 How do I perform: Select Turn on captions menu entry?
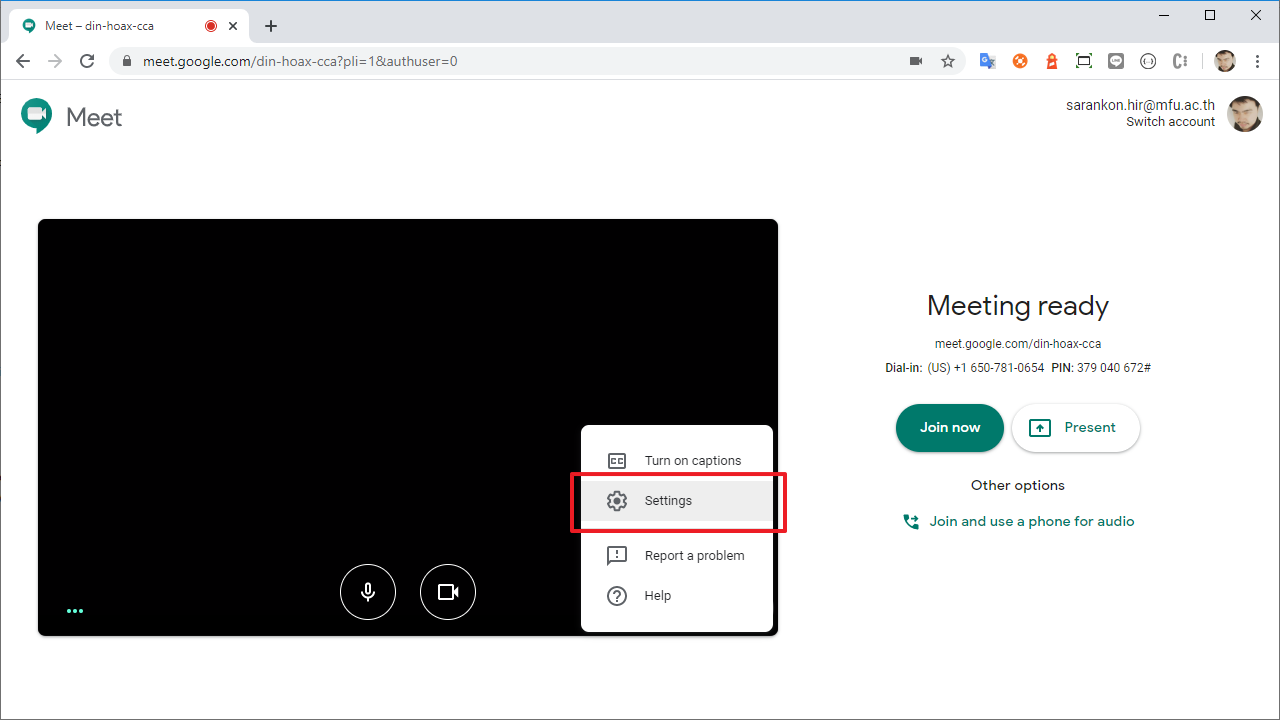click(677, 461)
